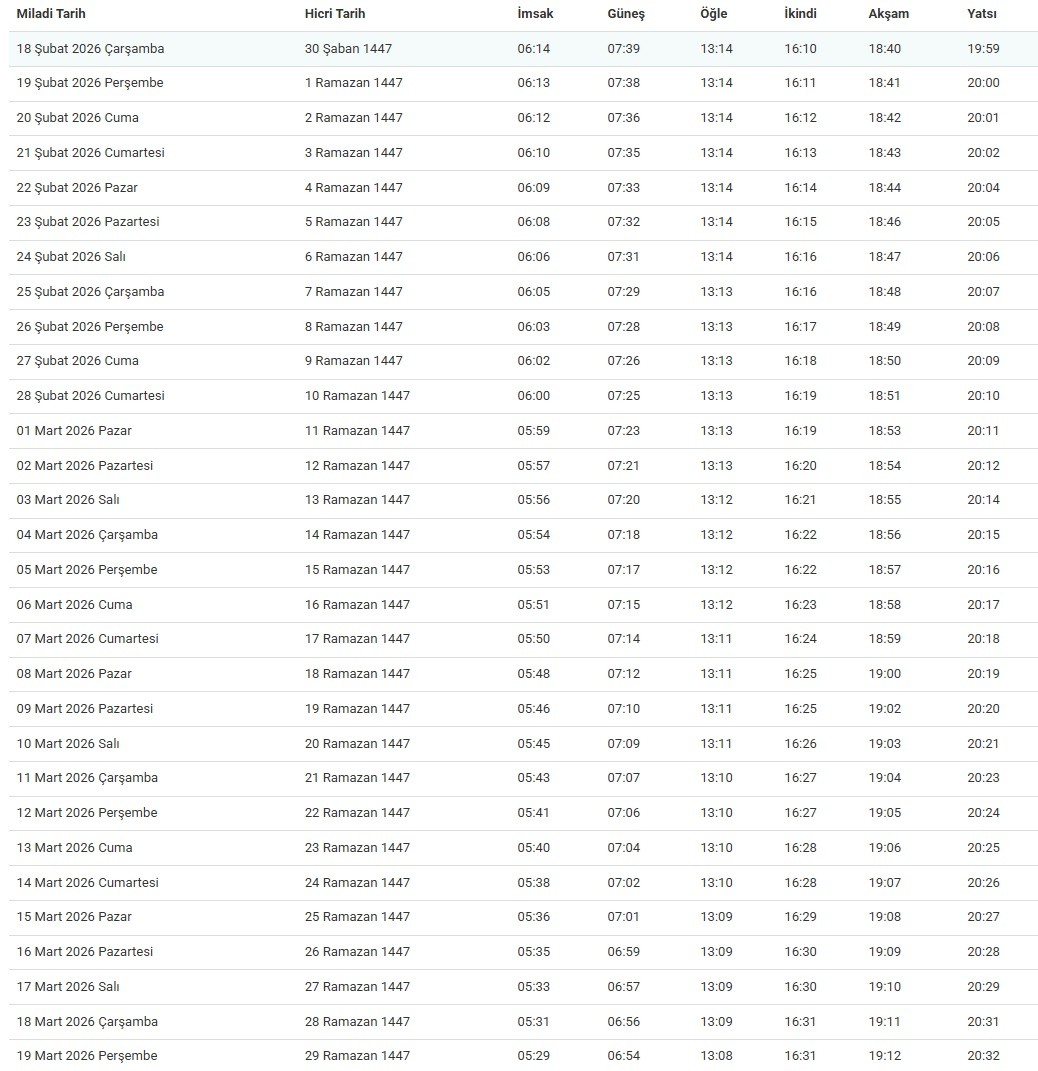Click Yatsı time 20:32 in last row
The width and height of the screenshot is (1038, 1071).
(983, 1056)
